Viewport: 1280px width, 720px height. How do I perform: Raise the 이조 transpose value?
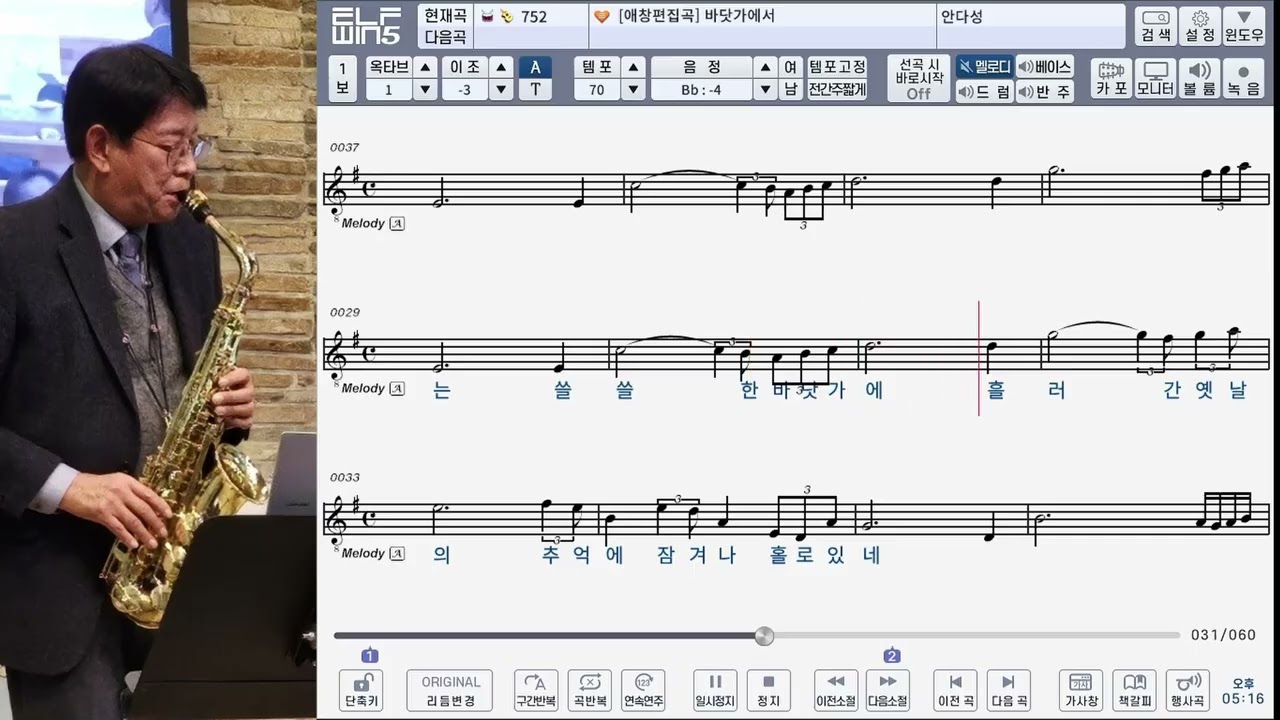[x=502, y=67]
